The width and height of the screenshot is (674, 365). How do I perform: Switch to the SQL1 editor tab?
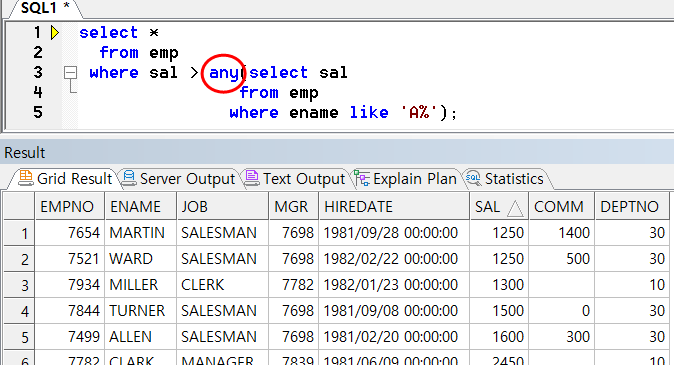[x=45, y=8]
